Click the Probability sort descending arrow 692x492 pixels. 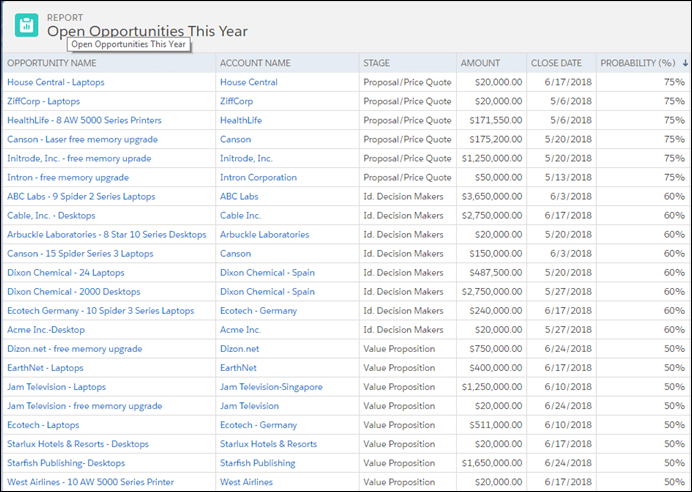pos(685,63)
